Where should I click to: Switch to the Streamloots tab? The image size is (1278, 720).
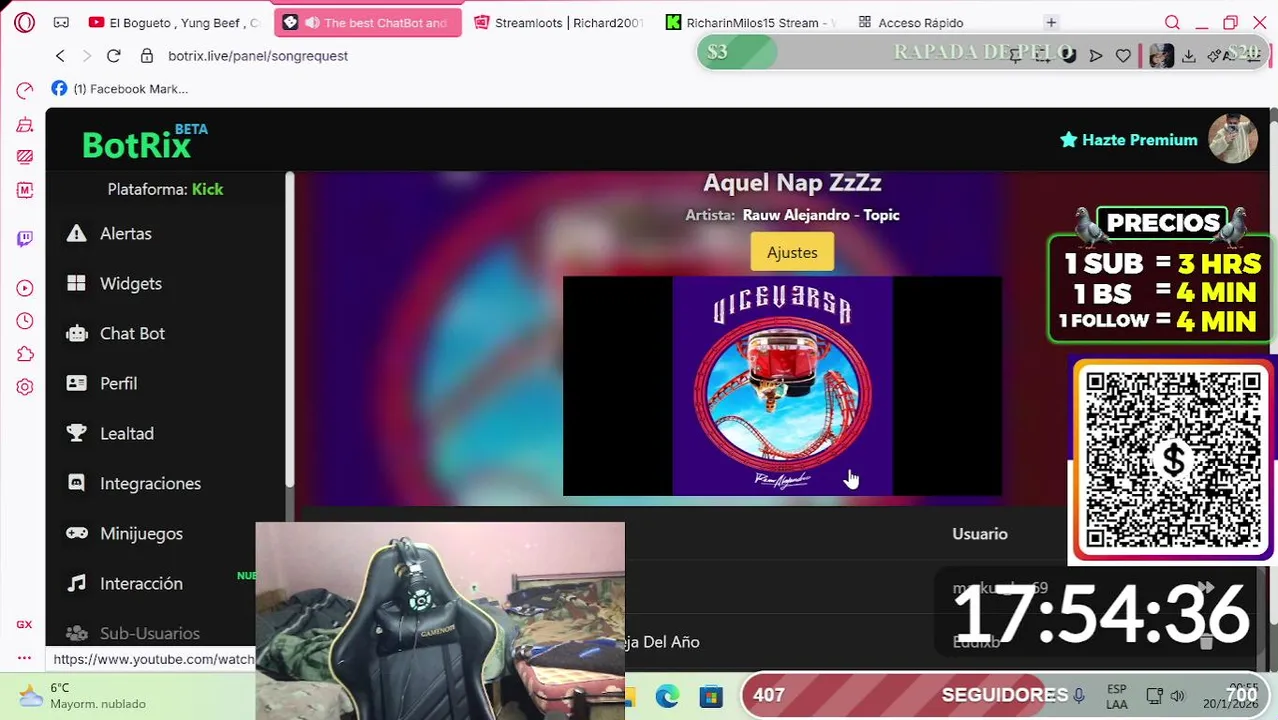pos(558,22)
